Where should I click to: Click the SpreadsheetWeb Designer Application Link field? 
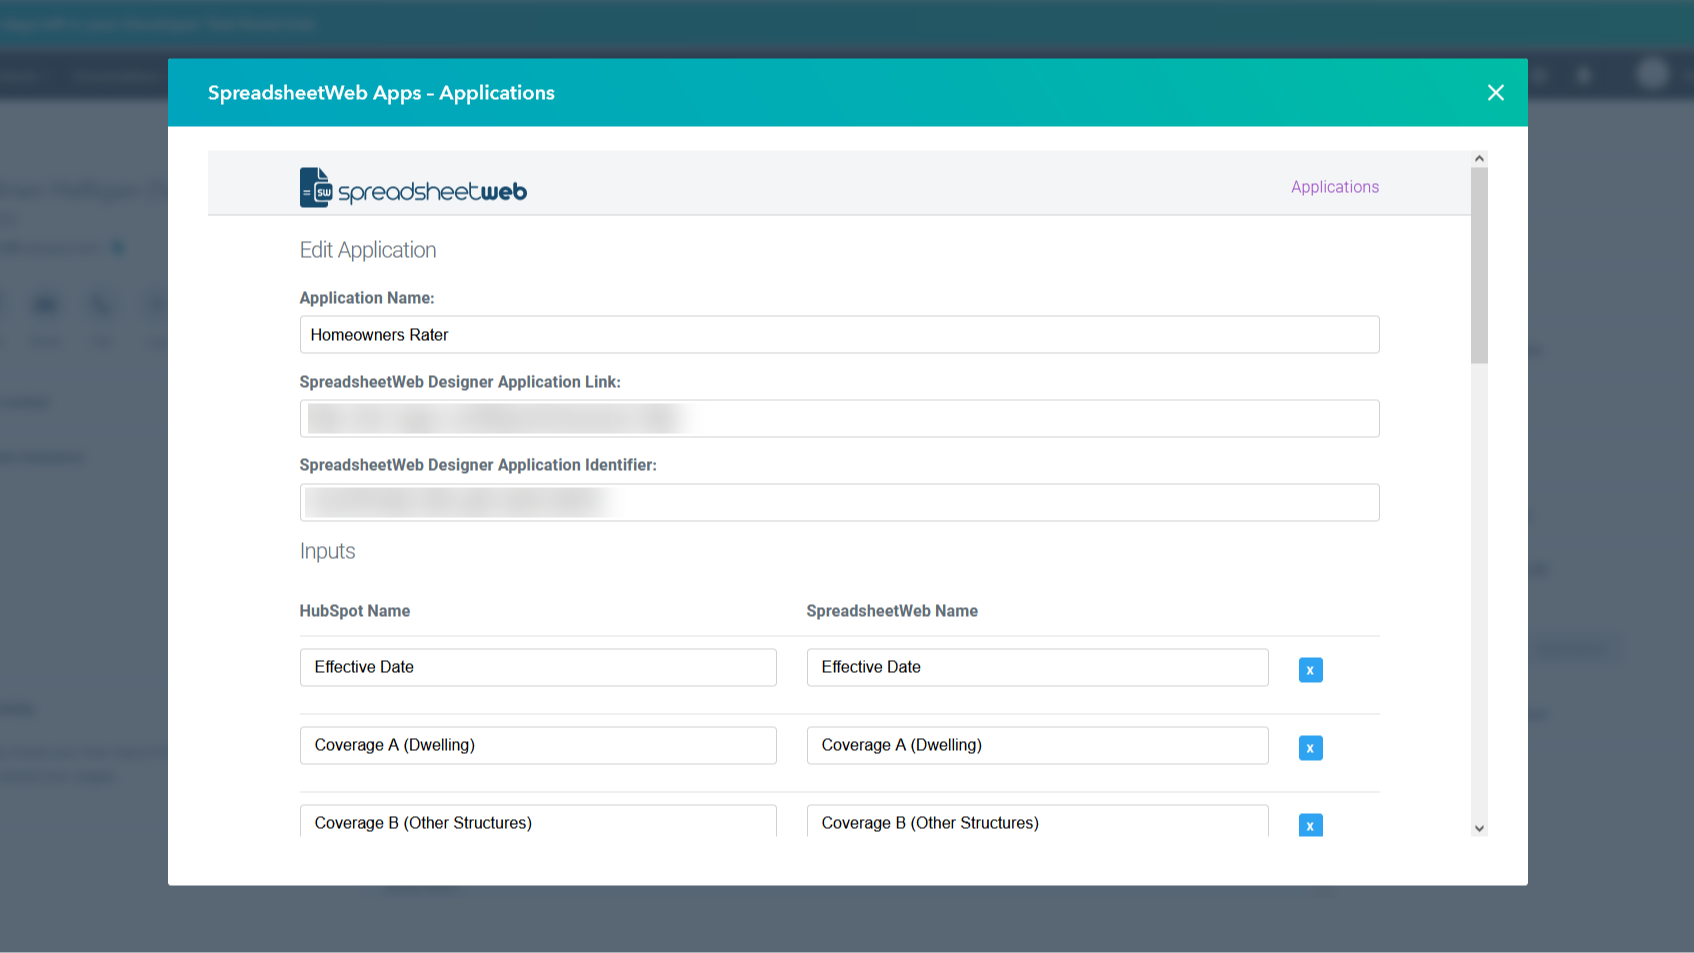click(x=839, y=418)
